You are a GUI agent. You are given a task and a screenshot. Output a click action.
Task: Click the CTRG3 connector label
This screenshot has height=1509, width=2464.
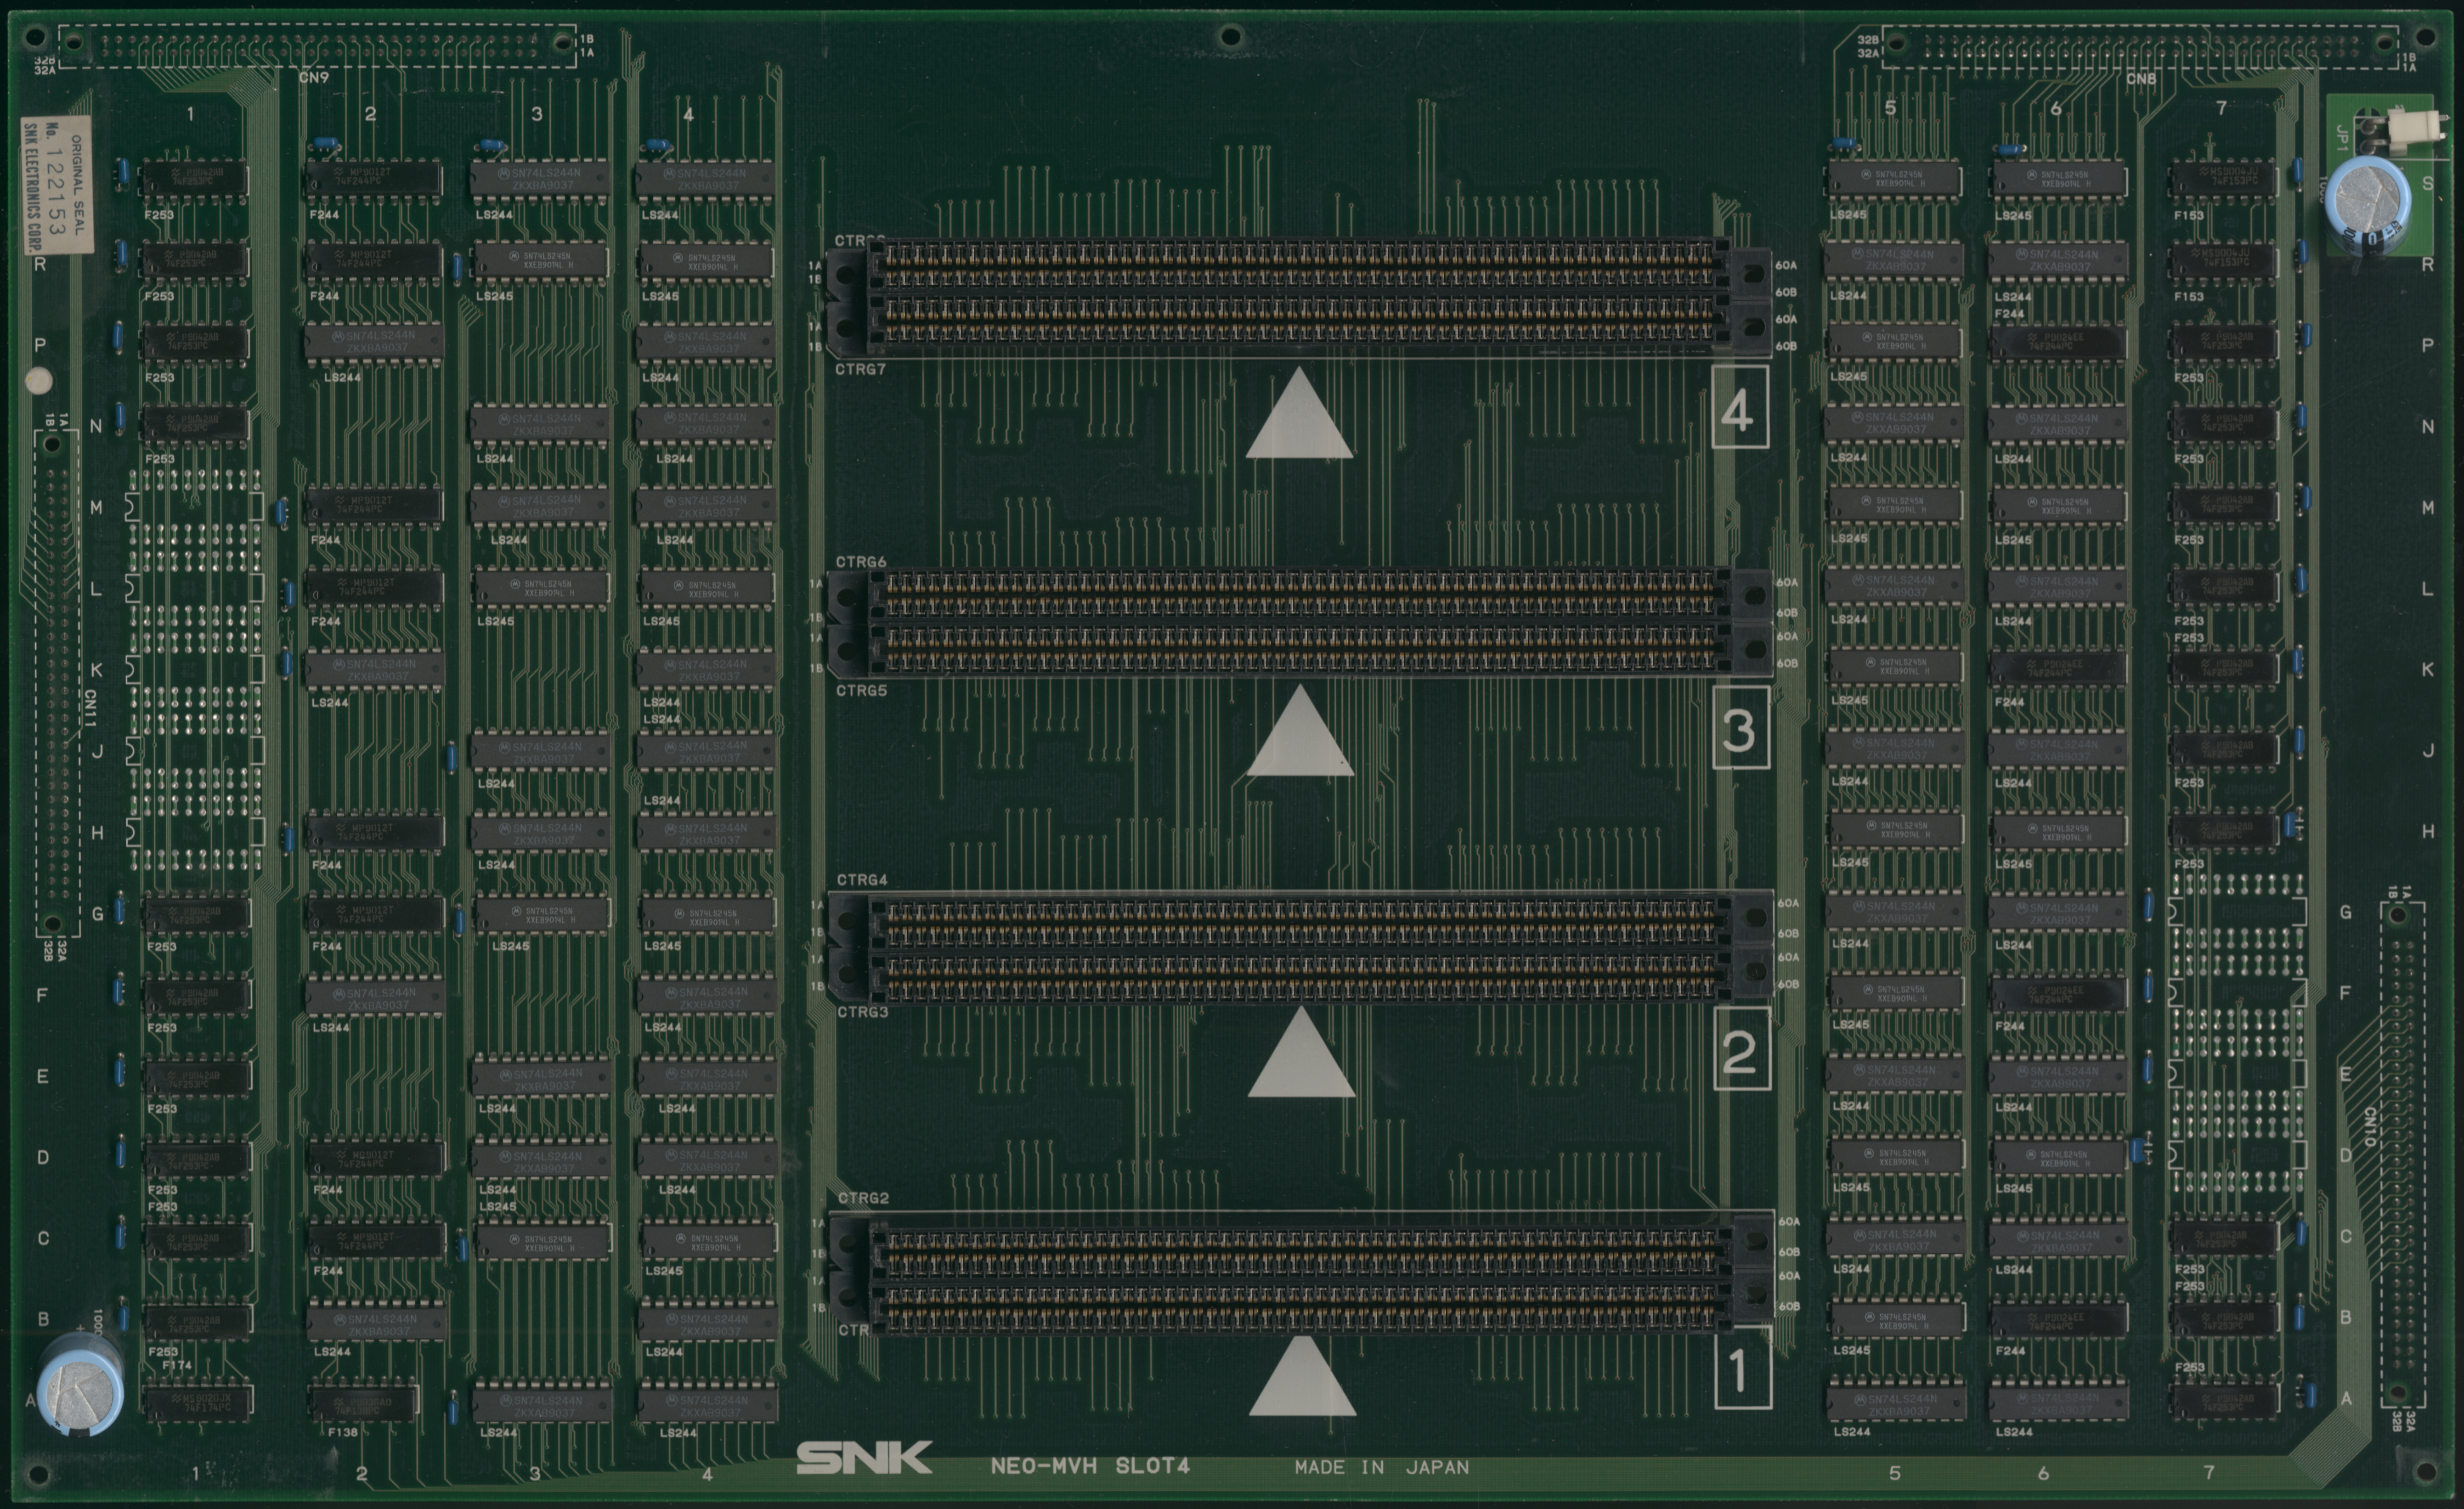click(x=862, y=1012)
